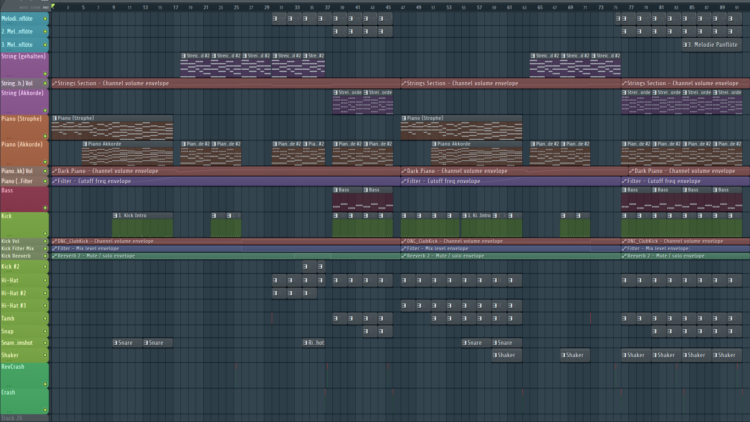
Task: Mute the 2. Mel..nflöte track
Action: (x=45, y=32)
